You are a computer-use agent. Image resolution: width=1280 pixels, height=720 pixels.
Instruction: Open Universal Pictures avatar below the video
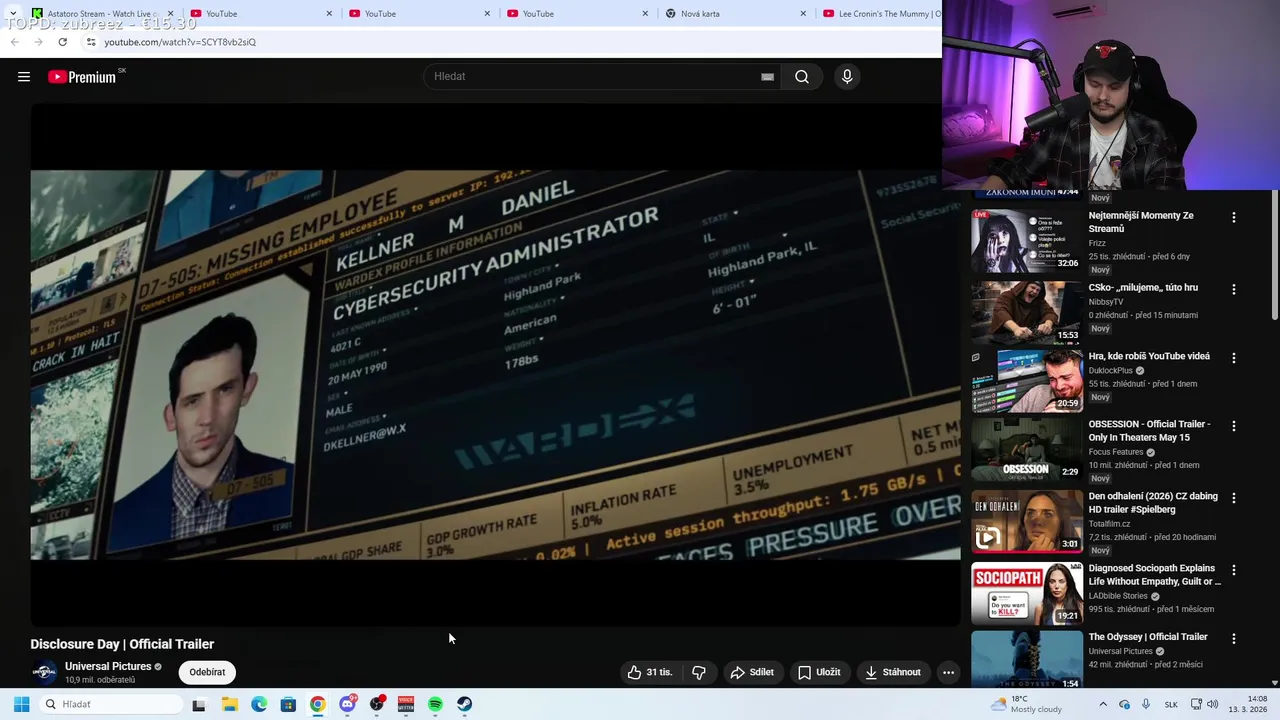pyautogui.click(x=44, y=672)
